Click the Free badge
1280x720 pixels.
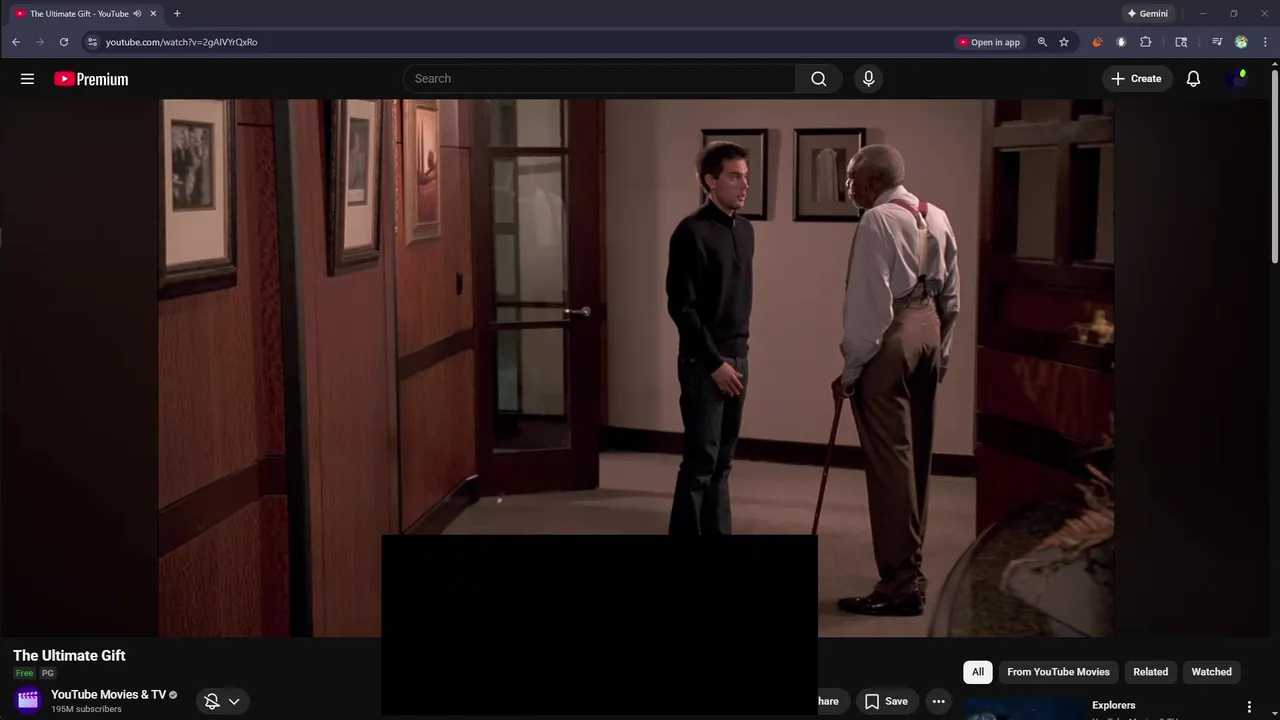click(24, 673)
